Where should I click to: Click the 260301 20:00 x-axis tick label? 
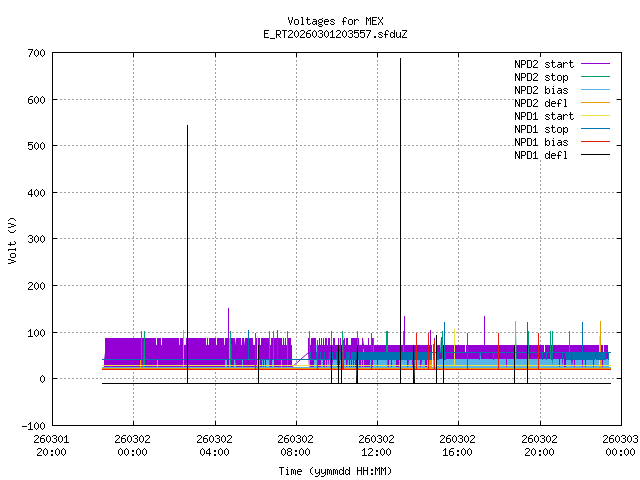(51, 444)
